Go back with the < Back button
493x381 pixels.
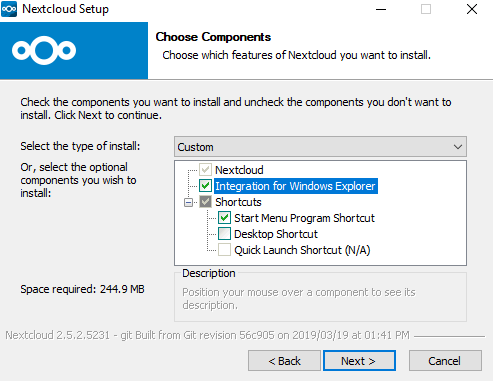tap(284, 361)
